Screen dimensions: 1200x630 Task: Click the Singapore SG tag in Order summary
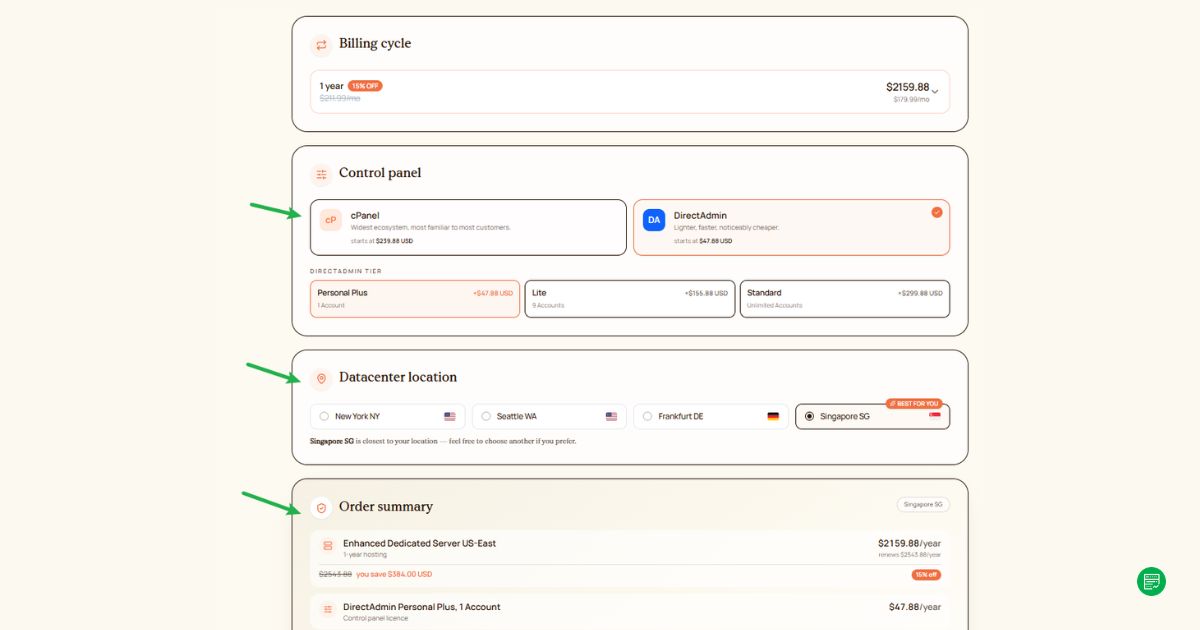923,505
